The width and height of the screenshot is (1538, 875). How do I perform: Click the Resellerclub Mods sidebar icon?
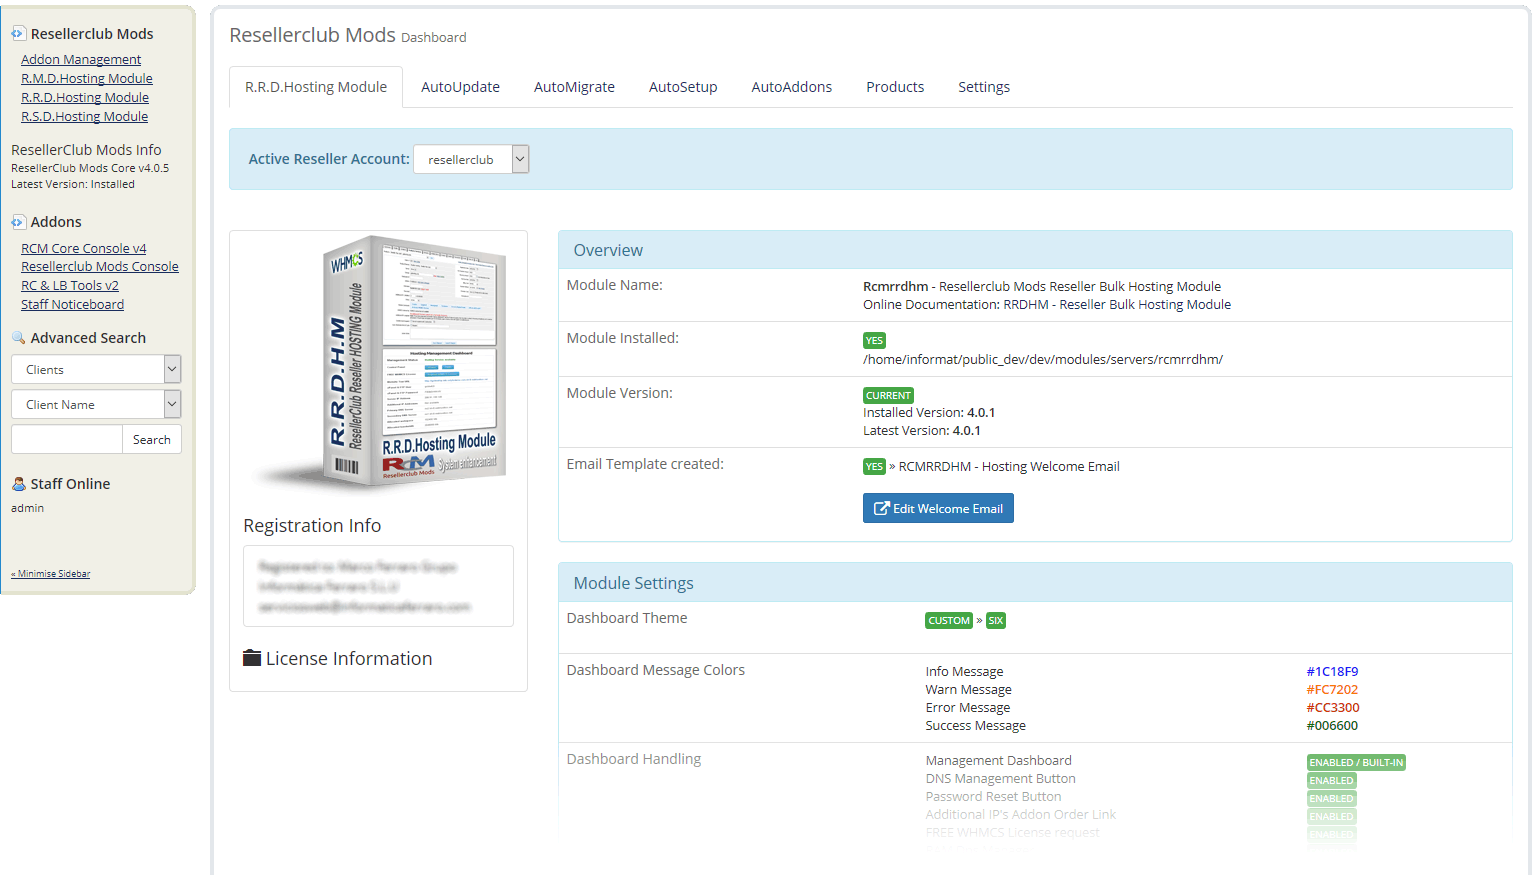click(x=18, y=34)
